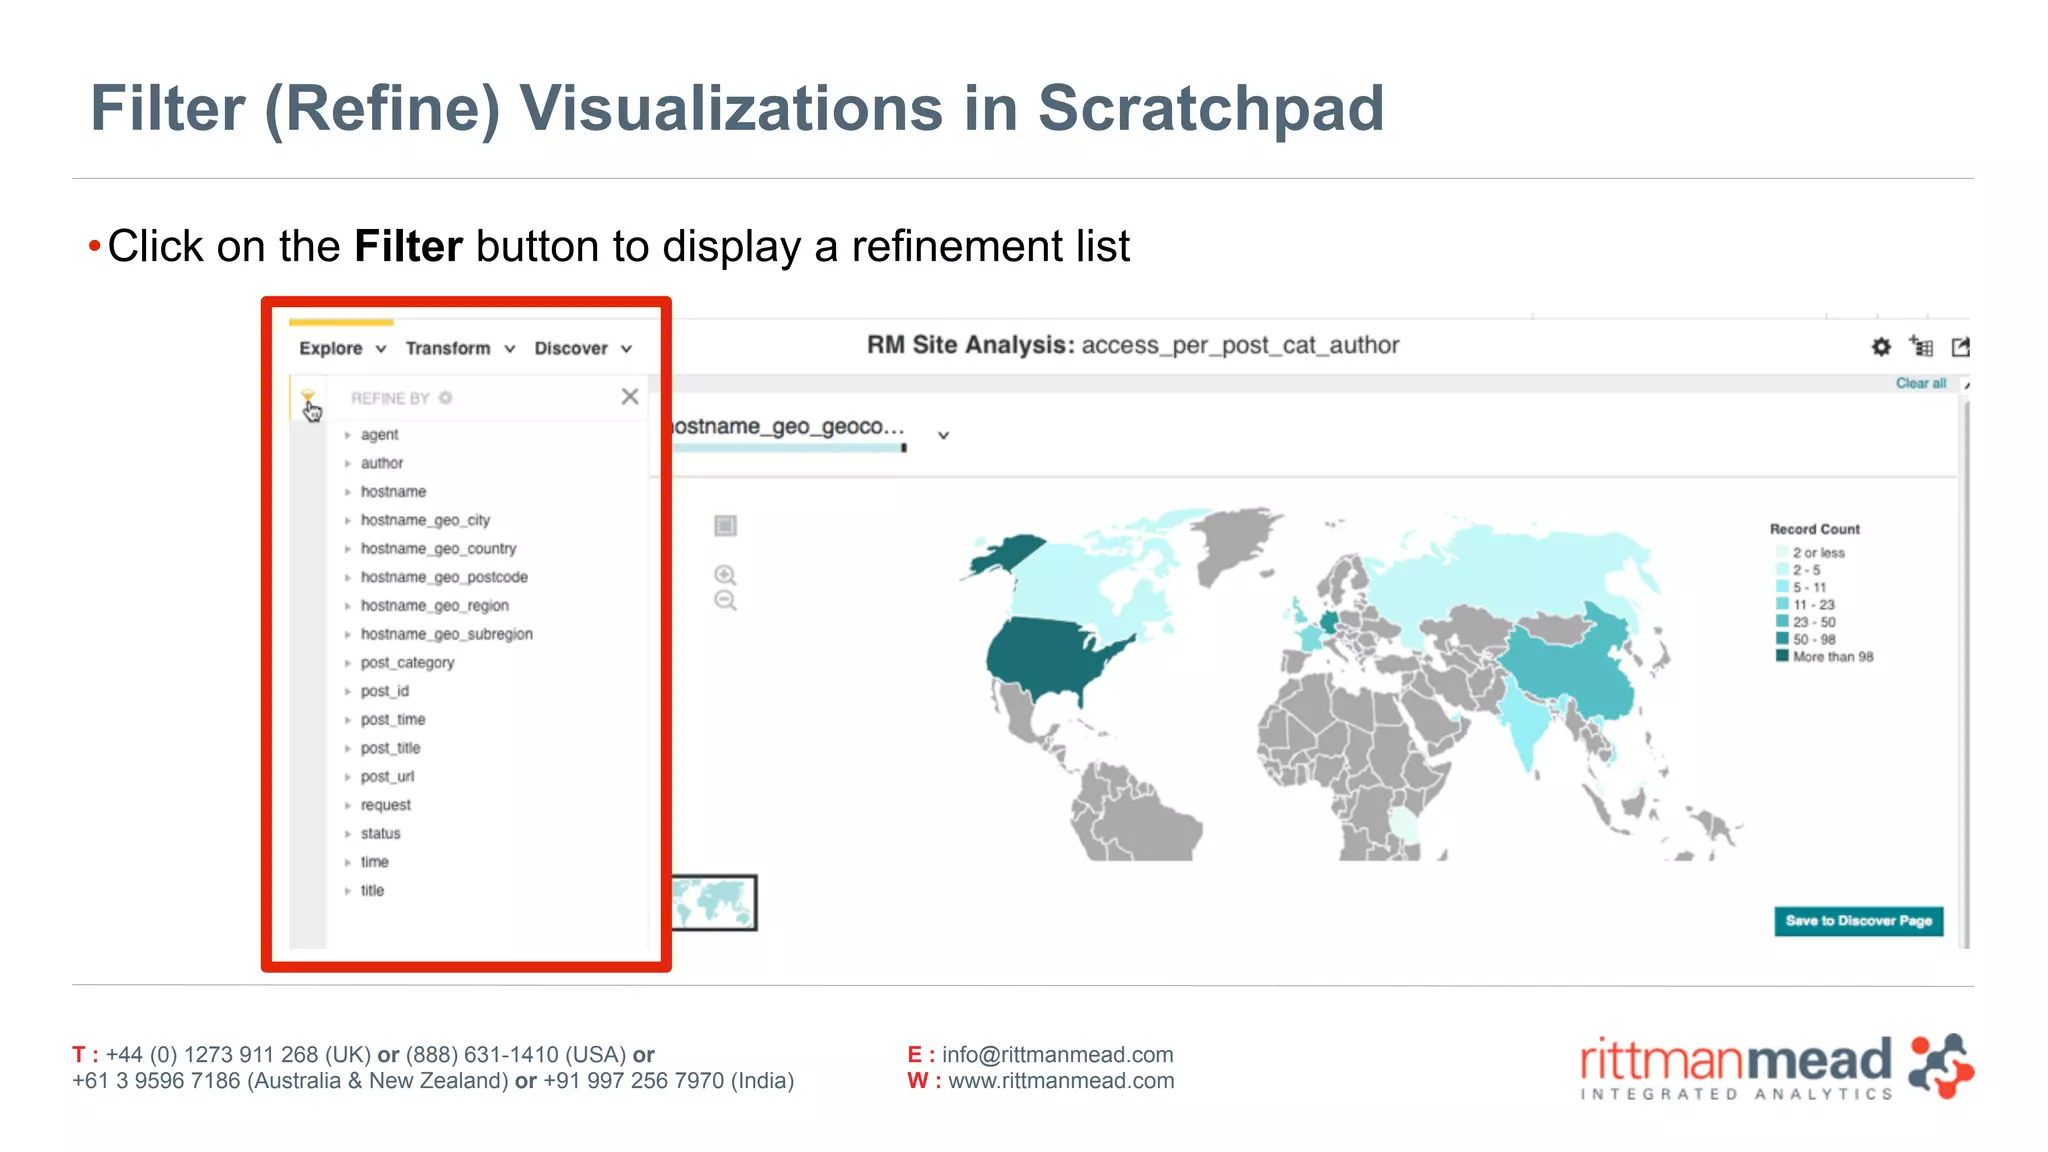Viewport: 2048px width, 1152px height.
Task: Close the Refine By panel
Action: [x=629, y=397]
